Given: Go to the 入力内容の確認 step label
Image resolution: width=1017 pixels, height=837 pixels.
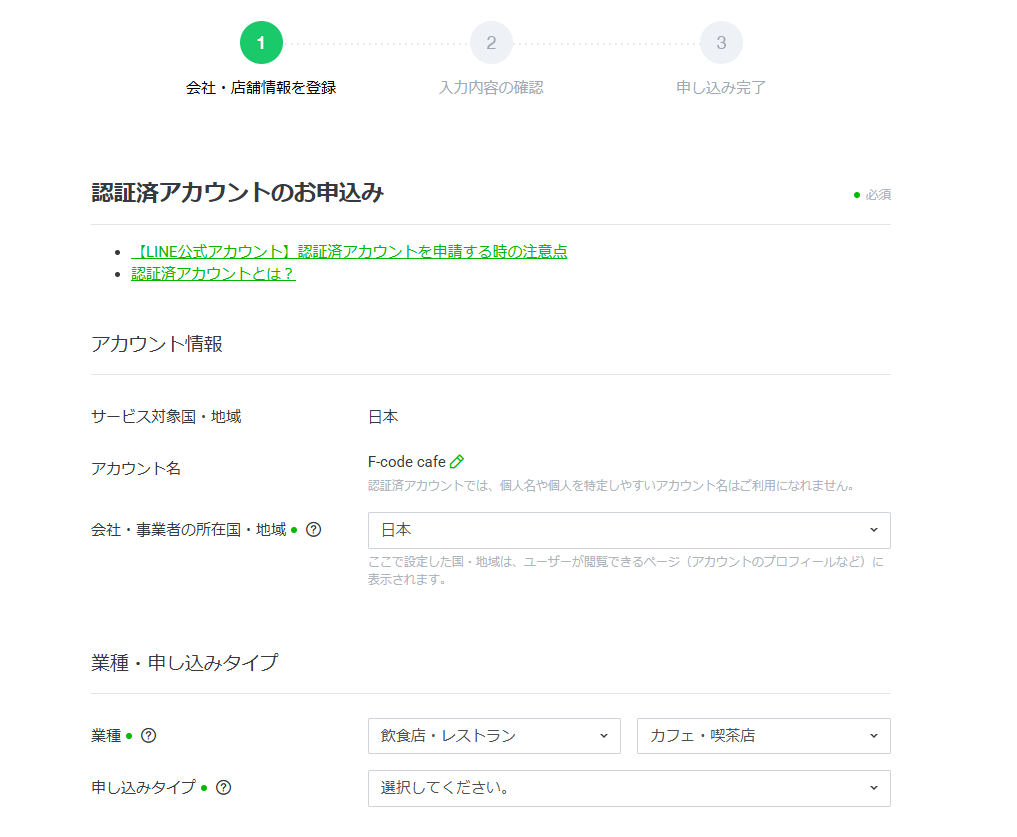Looking at the screenshot, I should pos(491,88).
